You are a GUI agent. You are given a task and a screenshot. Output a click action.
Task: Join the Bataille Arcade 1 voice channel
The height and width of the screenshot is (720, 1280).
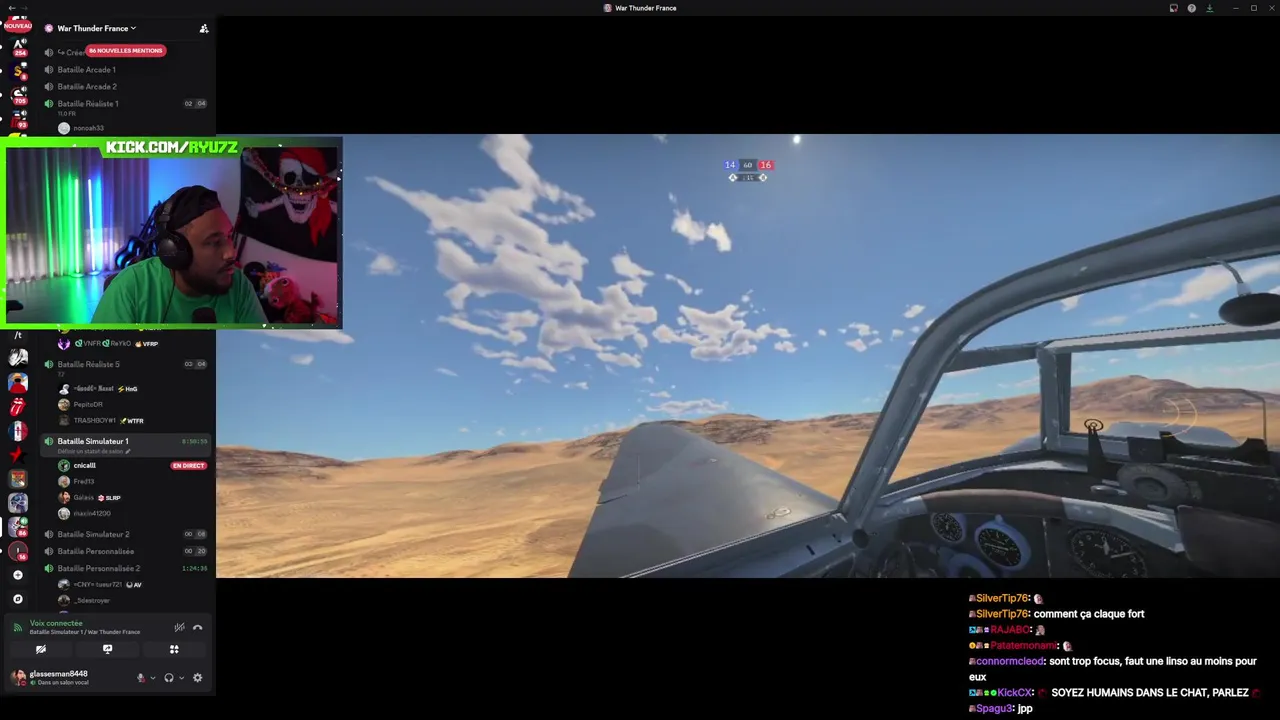86,70
